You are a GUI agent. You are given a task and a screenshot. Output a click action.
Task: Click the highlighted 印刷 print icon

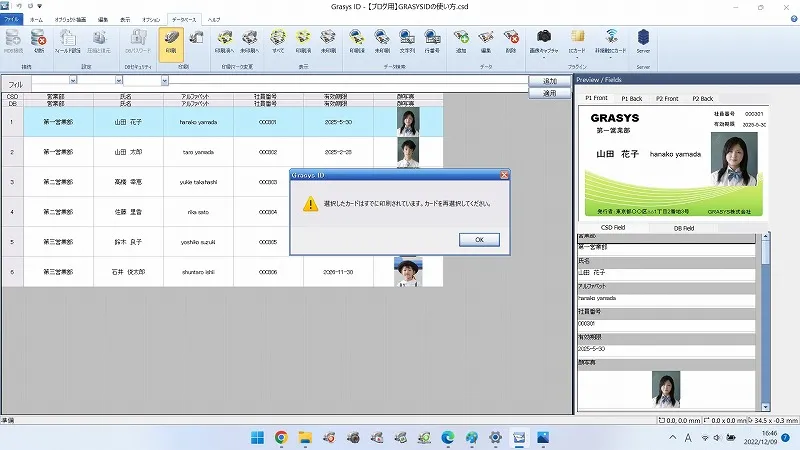tap(171, 44)
